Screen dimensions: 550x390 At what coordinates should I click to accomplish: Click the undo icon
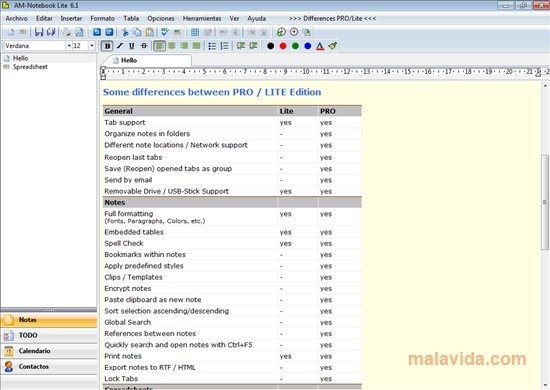[x=97, y=32]
